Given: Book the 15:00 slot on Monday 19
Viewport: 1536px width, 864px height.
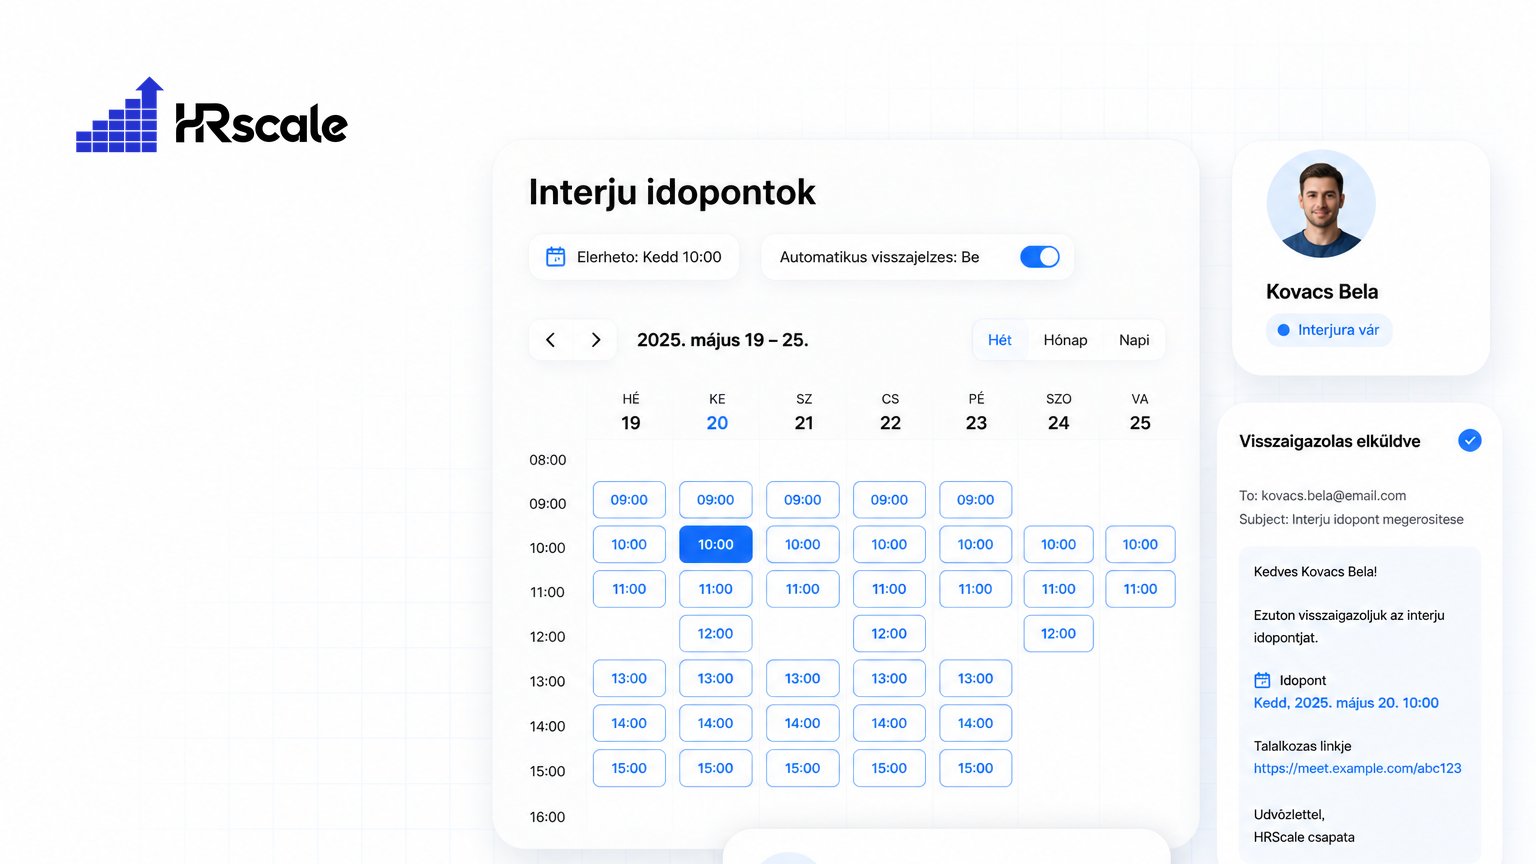Looking at the screenshot, I should [x=629, y=768].
